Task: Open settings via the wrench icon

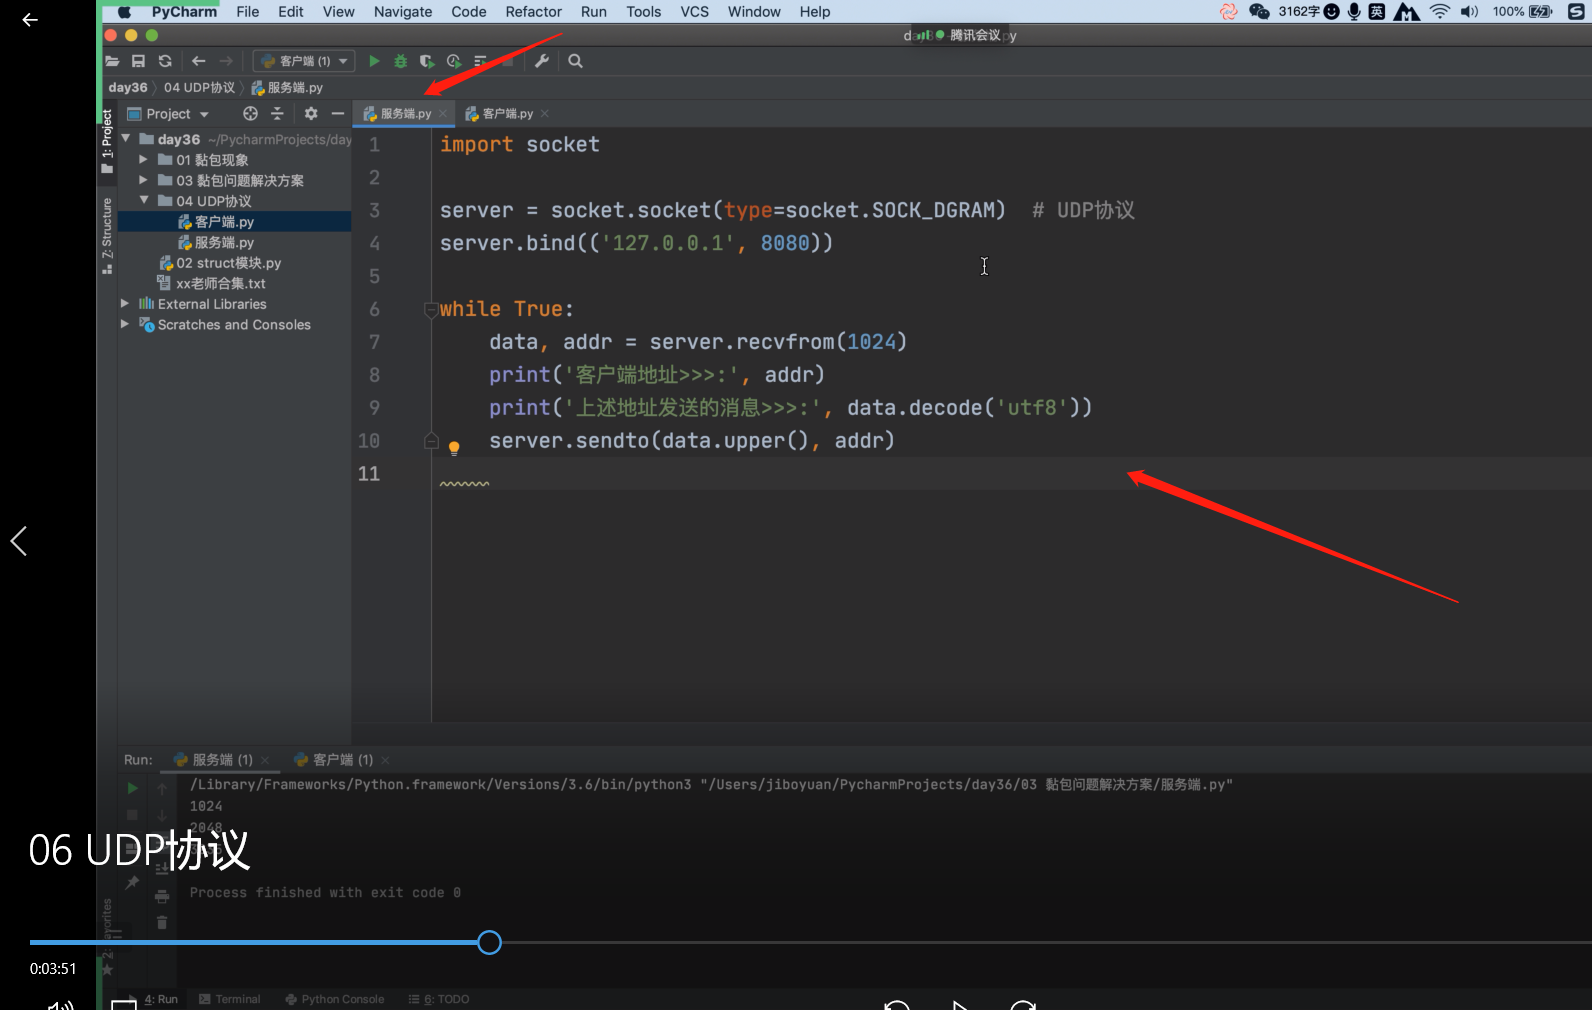Action: 542,61
